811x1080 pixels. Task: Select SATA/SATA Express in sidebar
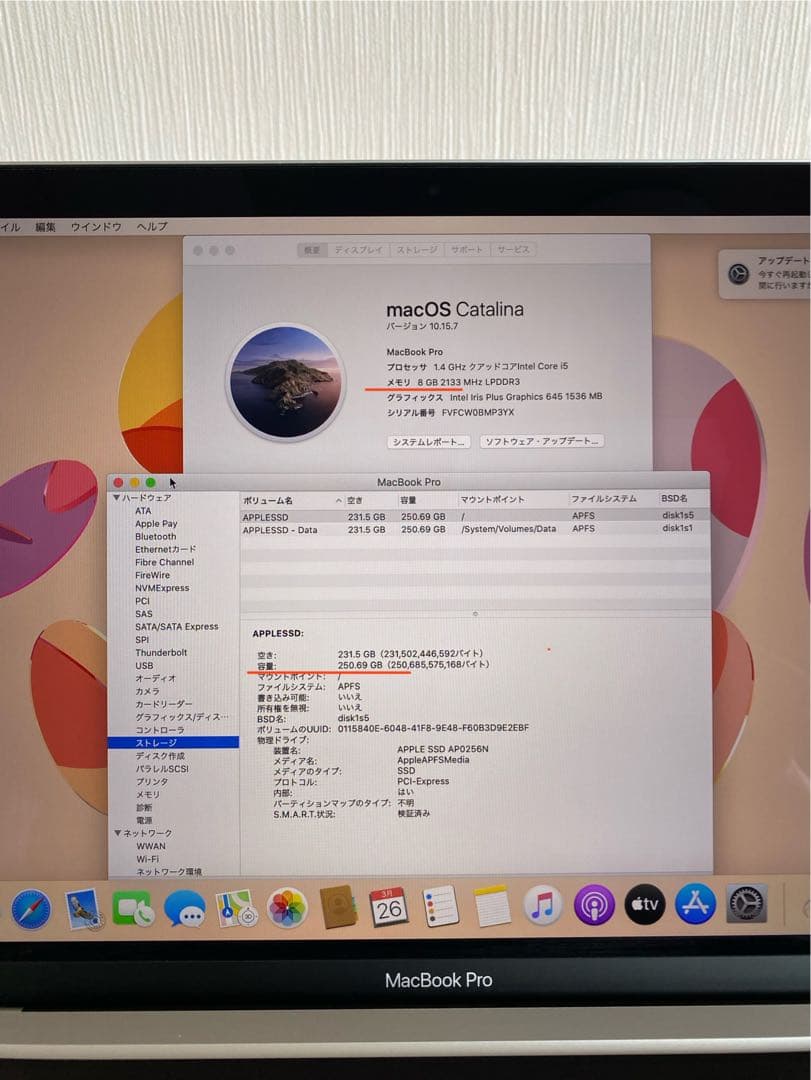pos(176,627)
